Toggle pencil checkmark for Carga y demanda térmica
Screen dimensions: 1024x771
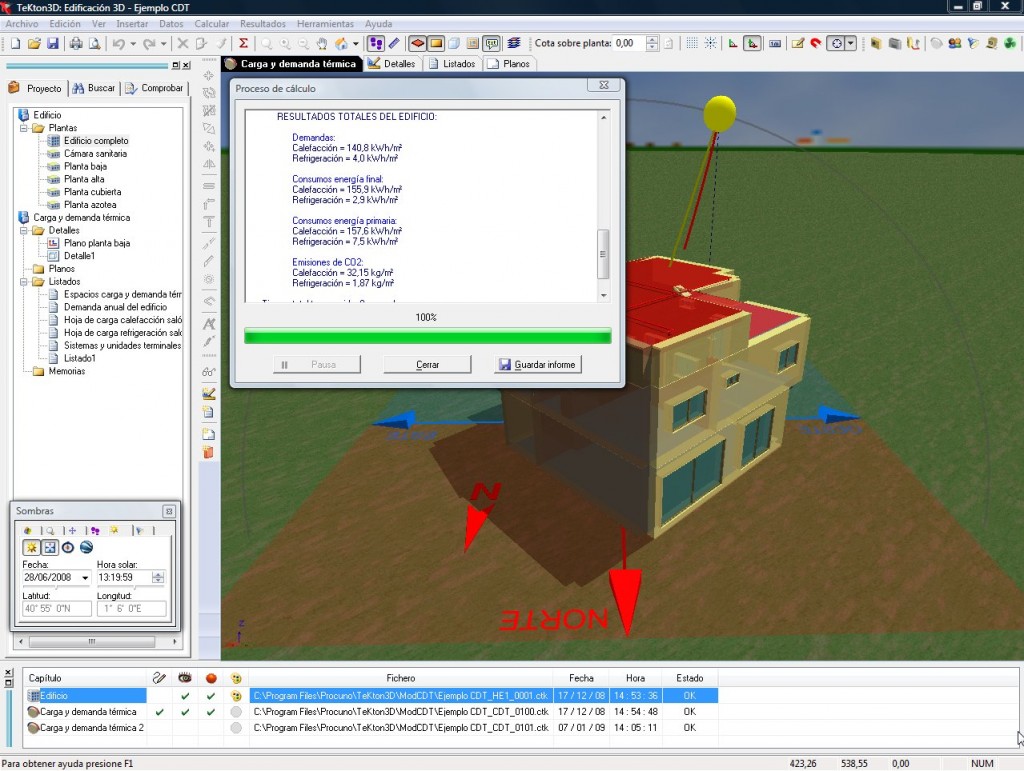point(159,712)
